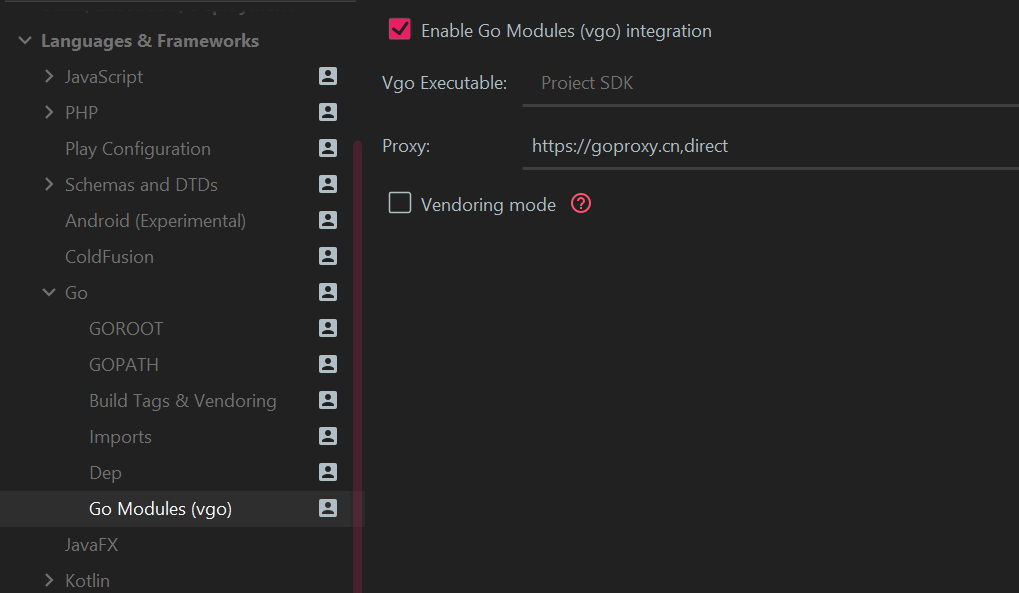Uncheck the Enable Go Modules checkbox

399,29
